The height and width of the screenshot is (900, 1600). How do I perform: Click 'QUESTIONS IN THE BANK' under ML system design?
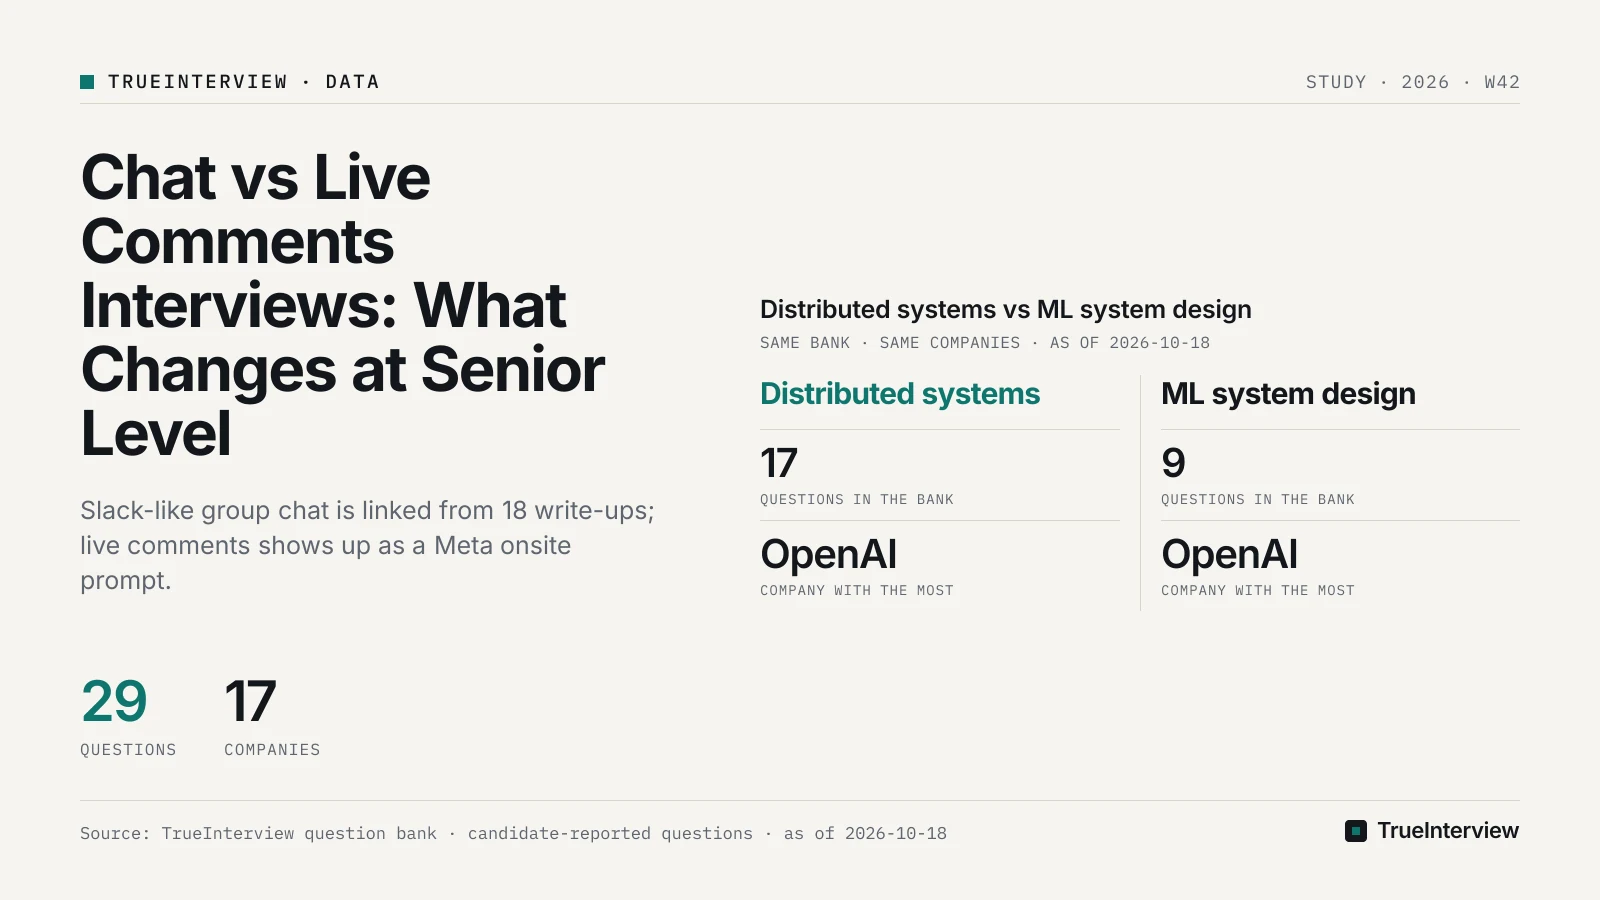[1258, 500]
